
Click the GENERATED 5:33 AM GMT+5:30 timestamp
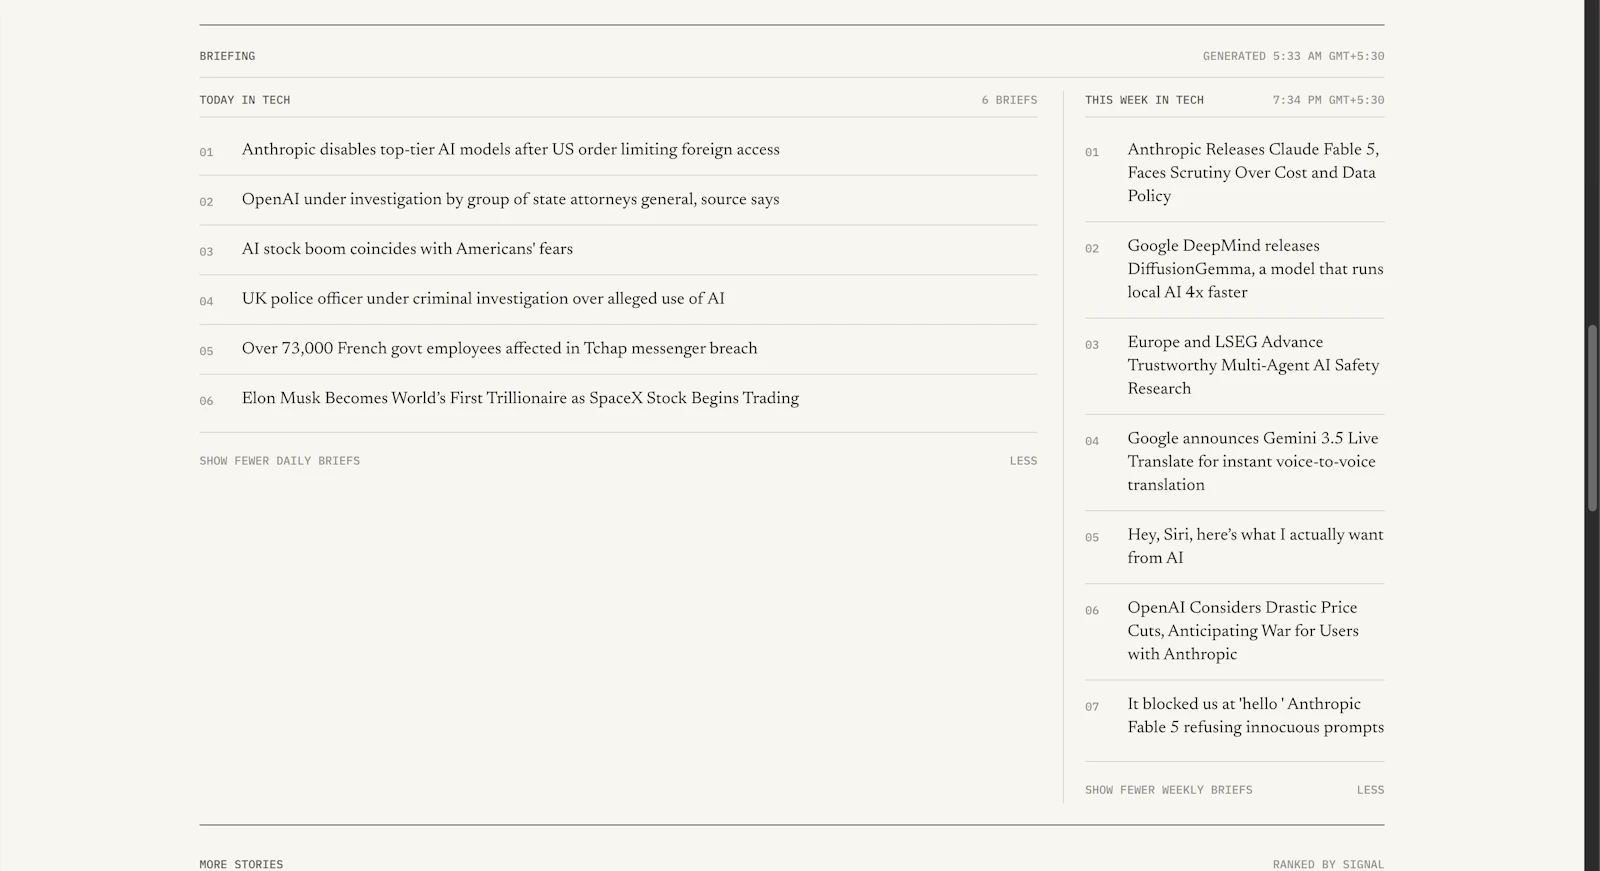coord(1293,56)
